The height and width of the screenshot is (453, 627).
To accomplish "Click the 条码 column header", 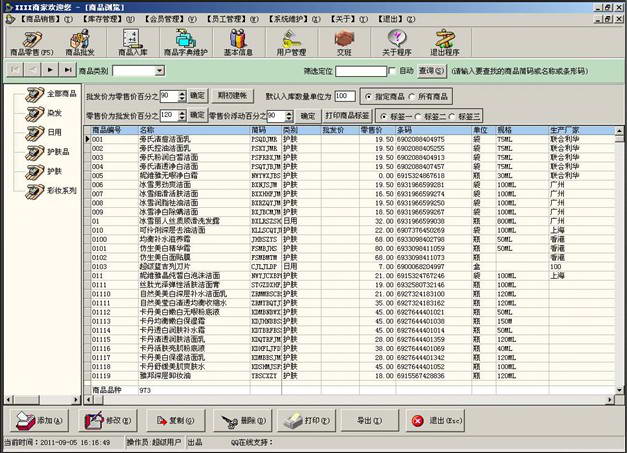I will pos(433,130).
